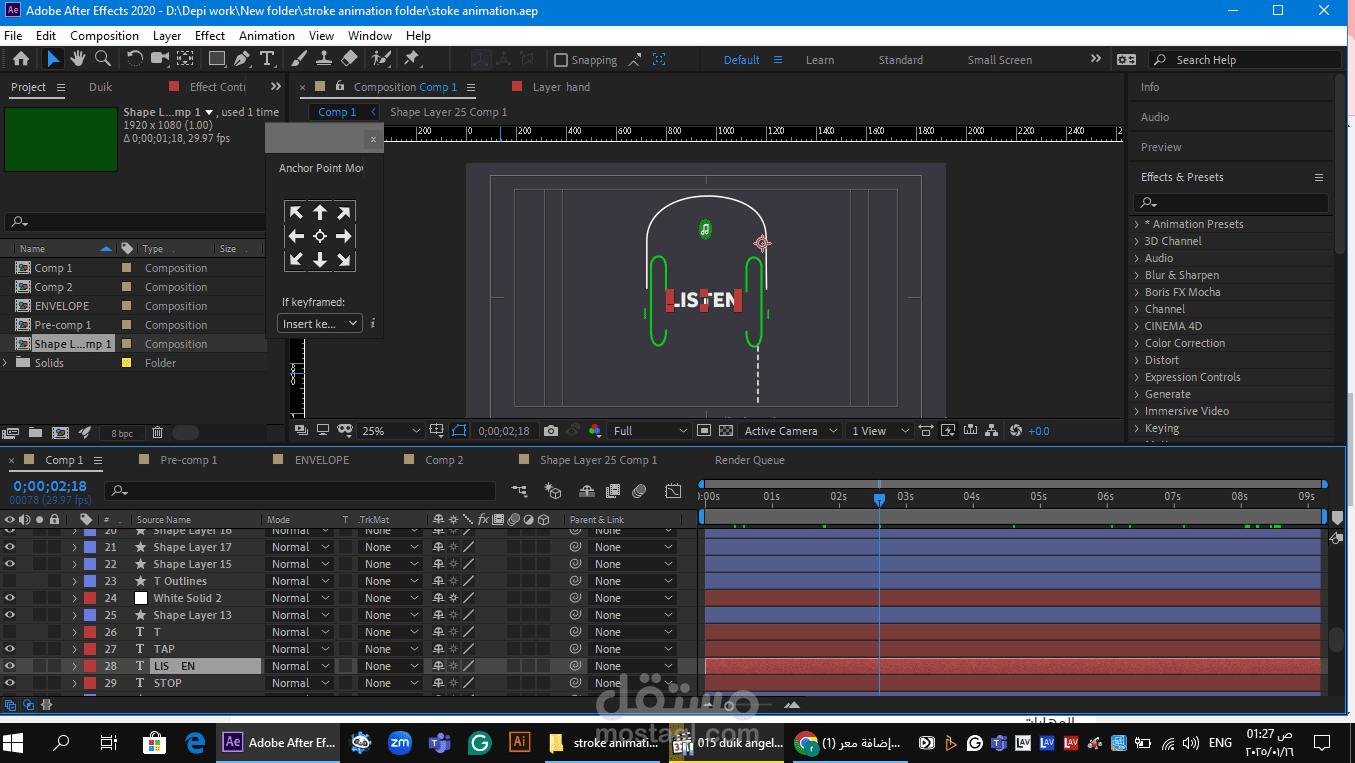The height and width of the screenshot is (763, 1355).
Task: Choose the Rotation tool
Action: click(x=135, y=59)
